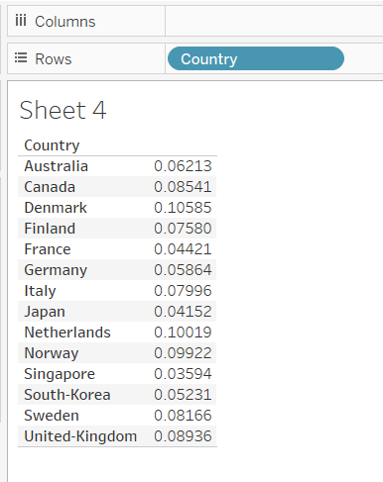
Task: Select the Italy row label
Action: (x=40, y=291)
